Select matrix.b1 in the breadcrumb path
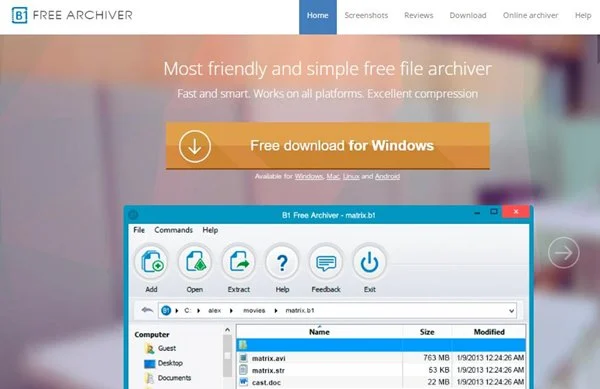This screenshot has height=389, width=600. point(300,311)
